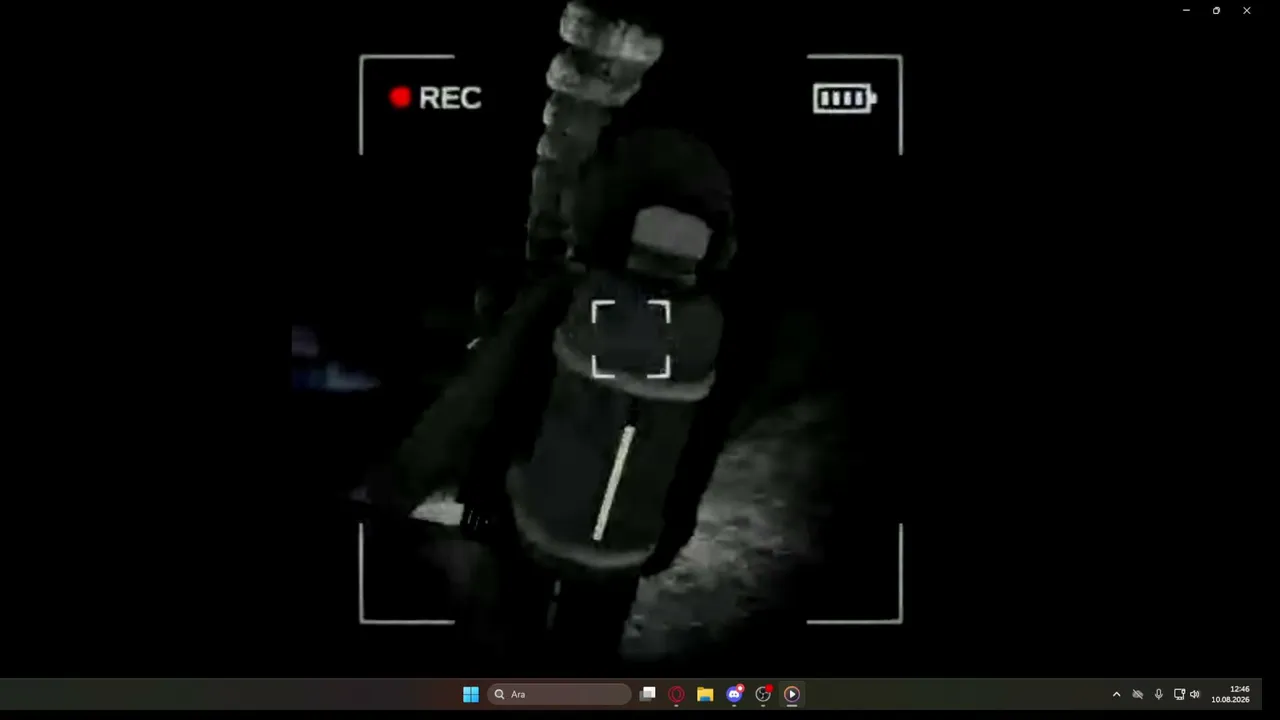
Task: Open the crossed-out cloud sync tray icon
Action: (x=1137, y=694)
